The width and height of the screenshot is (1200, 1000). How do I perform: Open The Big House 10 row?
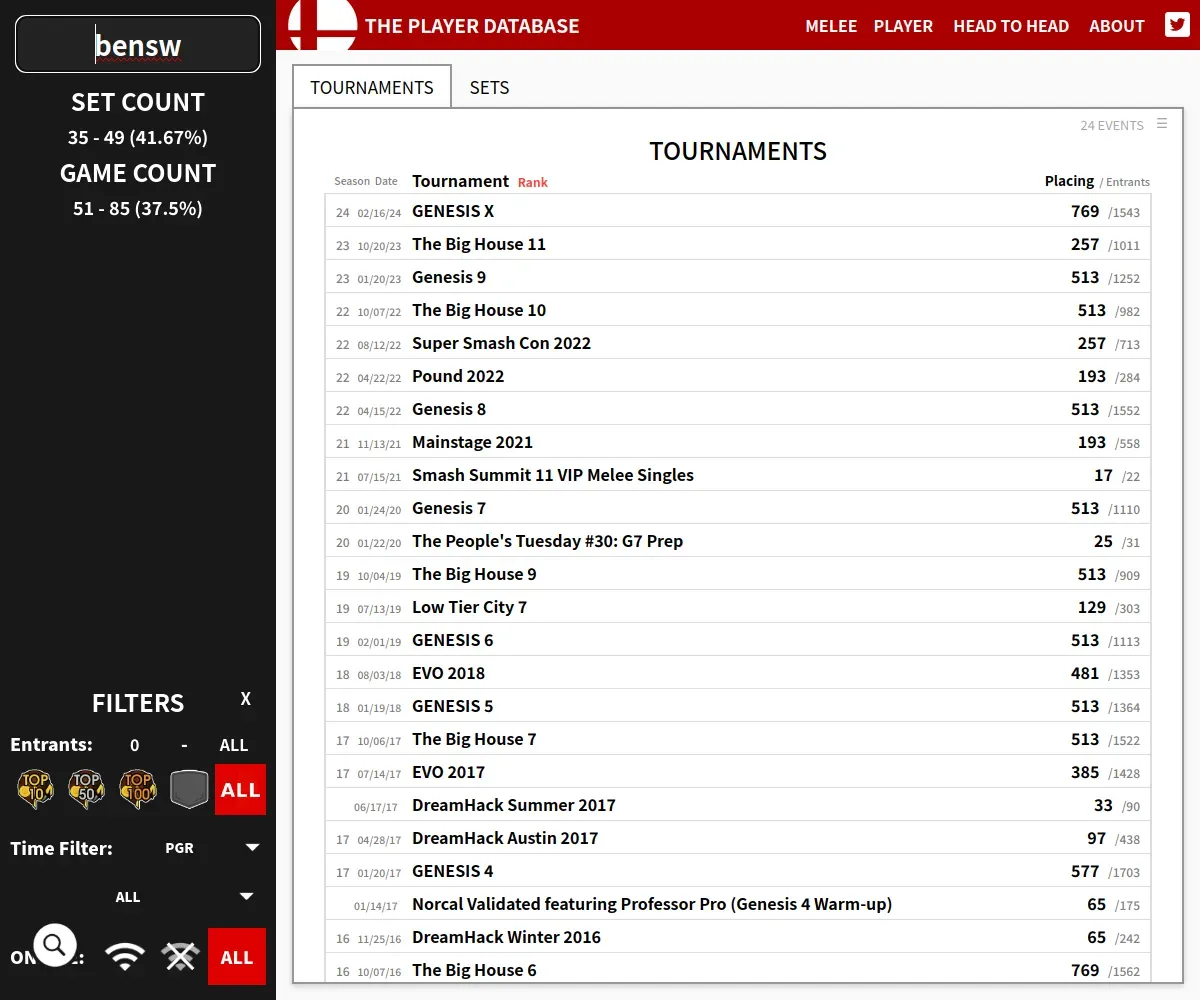click(x=738, y=310)
